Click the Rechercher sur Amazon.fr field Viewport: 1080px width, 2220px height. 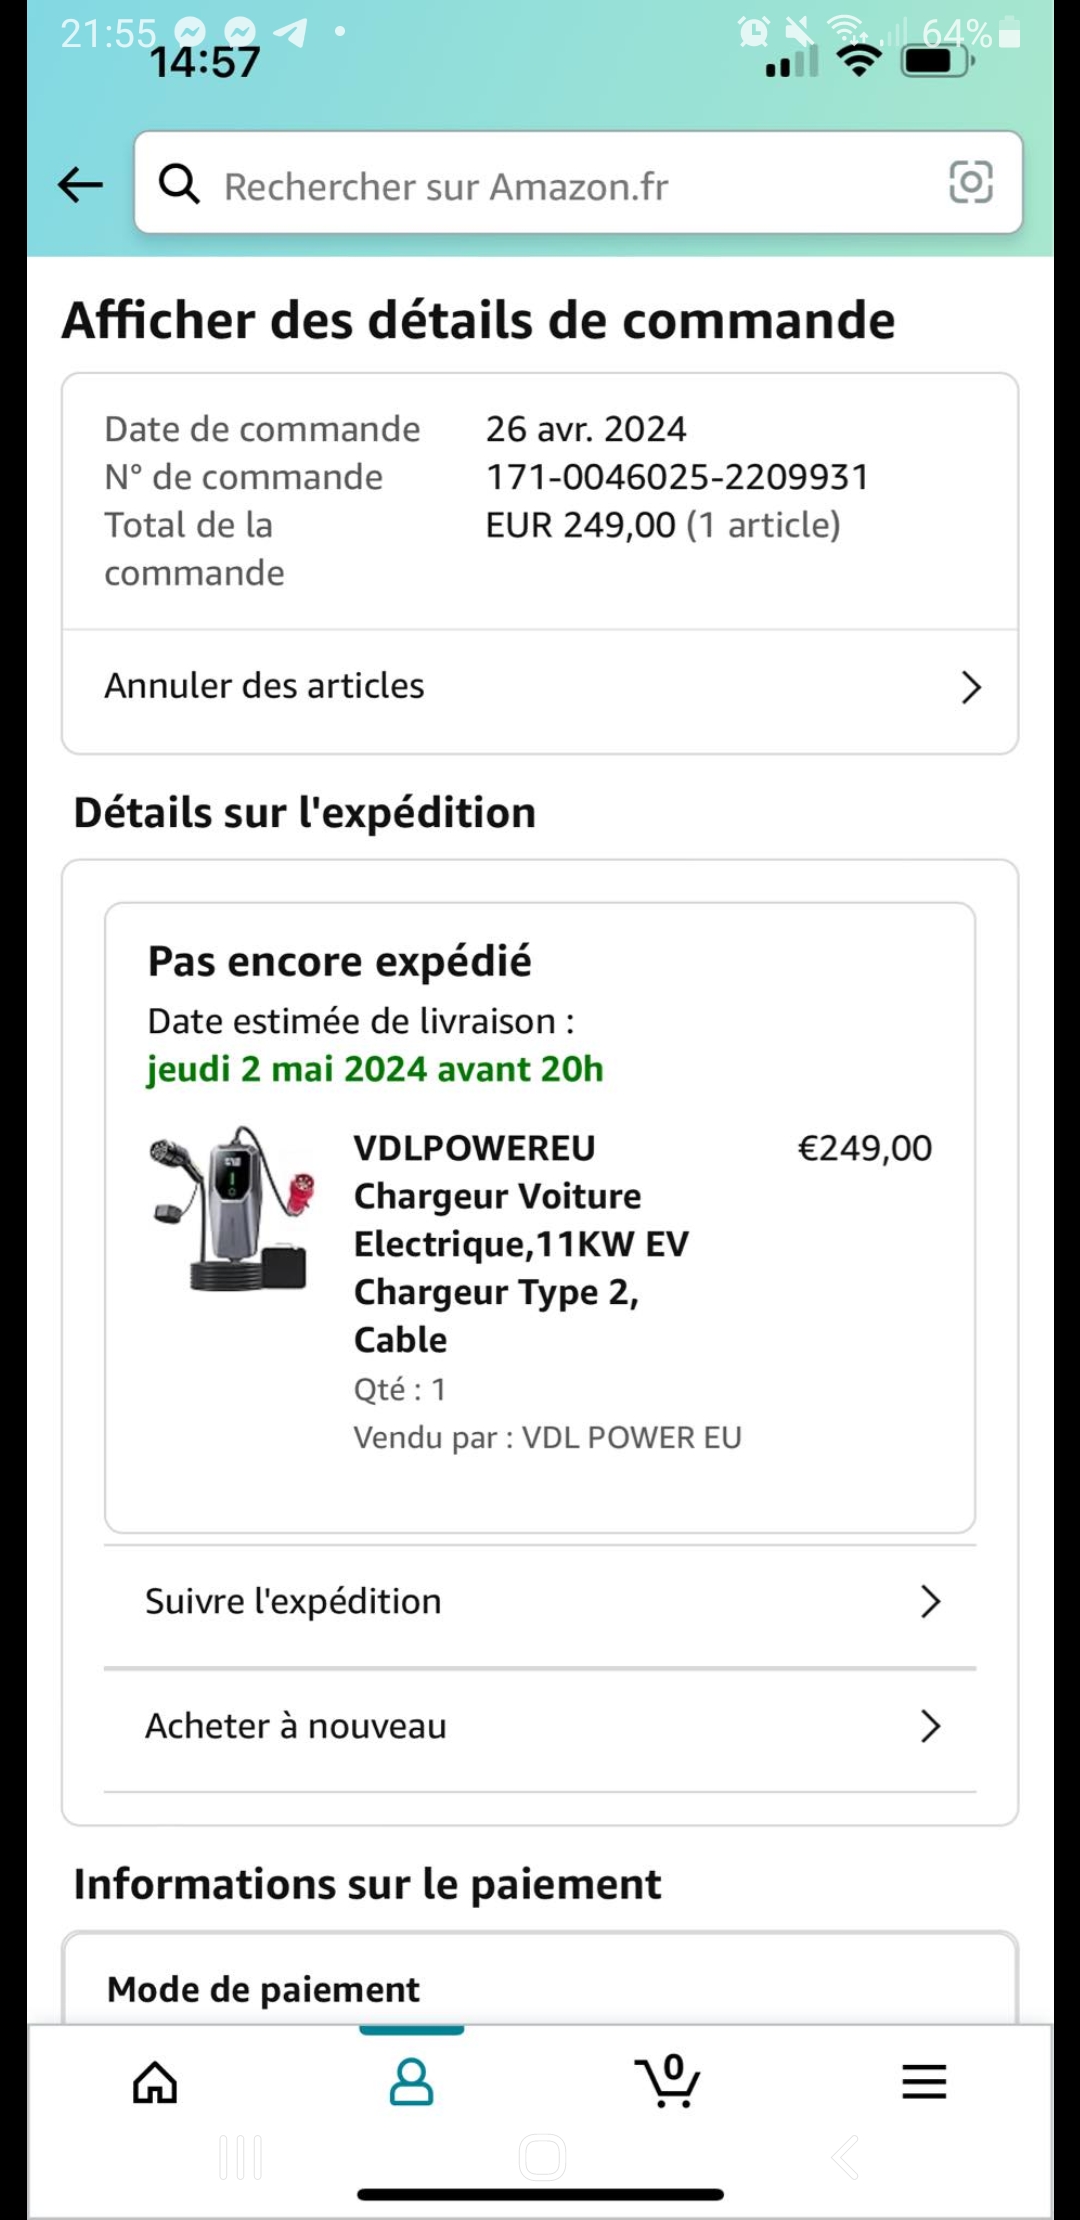pyautogui.click(x=578, y=183)
